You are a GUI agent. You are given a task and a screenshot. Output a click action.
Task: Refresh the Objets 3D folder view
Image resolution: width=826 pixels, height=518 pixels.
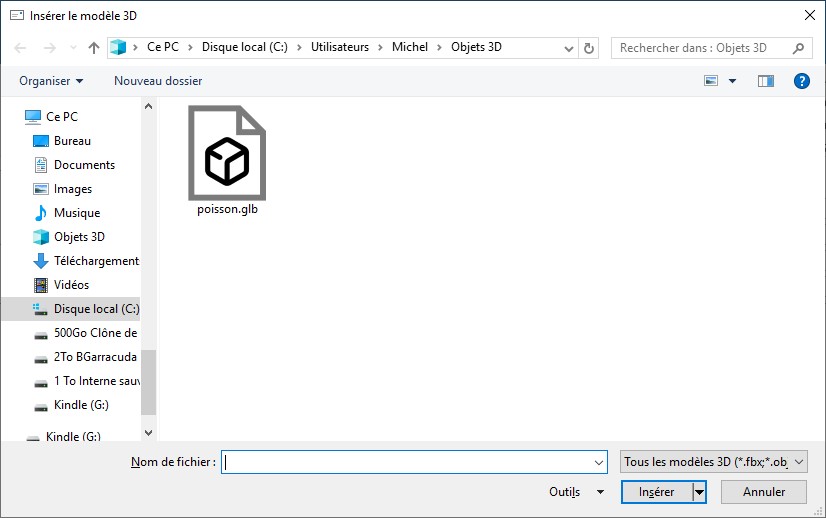pyautogui.click(x=589, y=48)
